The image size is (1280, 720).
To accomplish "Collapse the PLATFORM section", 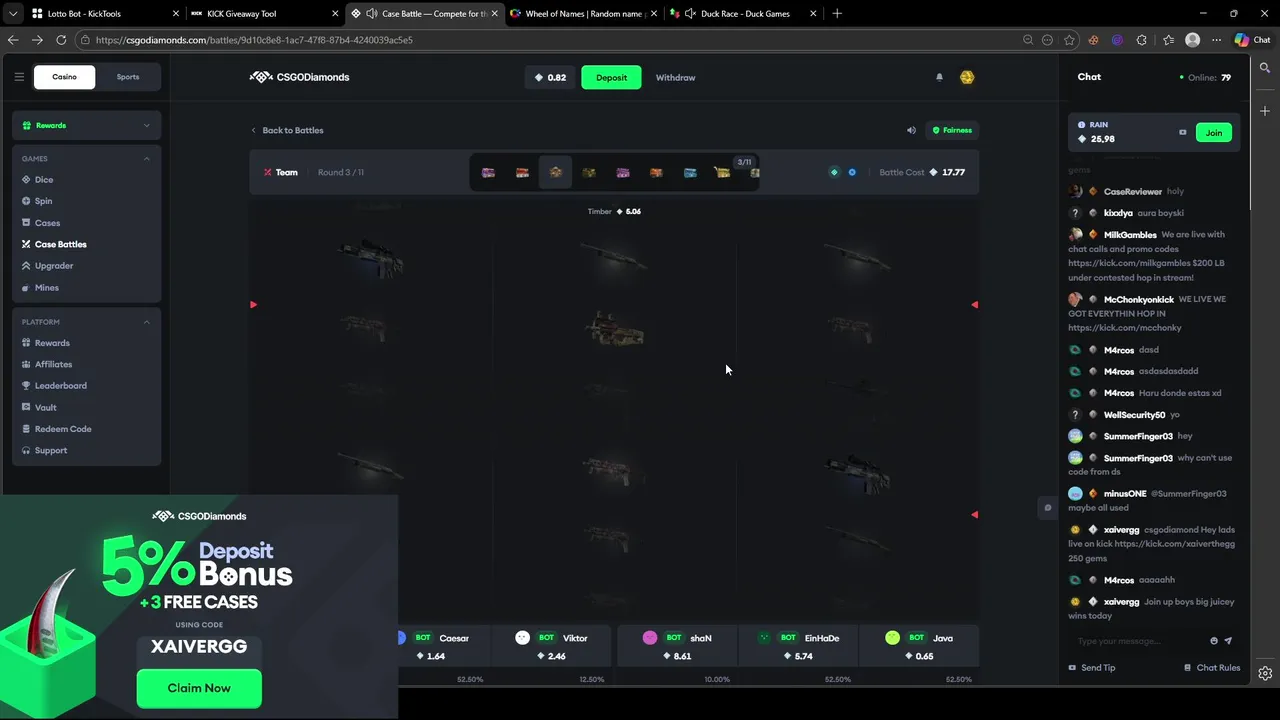I will [x=146, y=322].
